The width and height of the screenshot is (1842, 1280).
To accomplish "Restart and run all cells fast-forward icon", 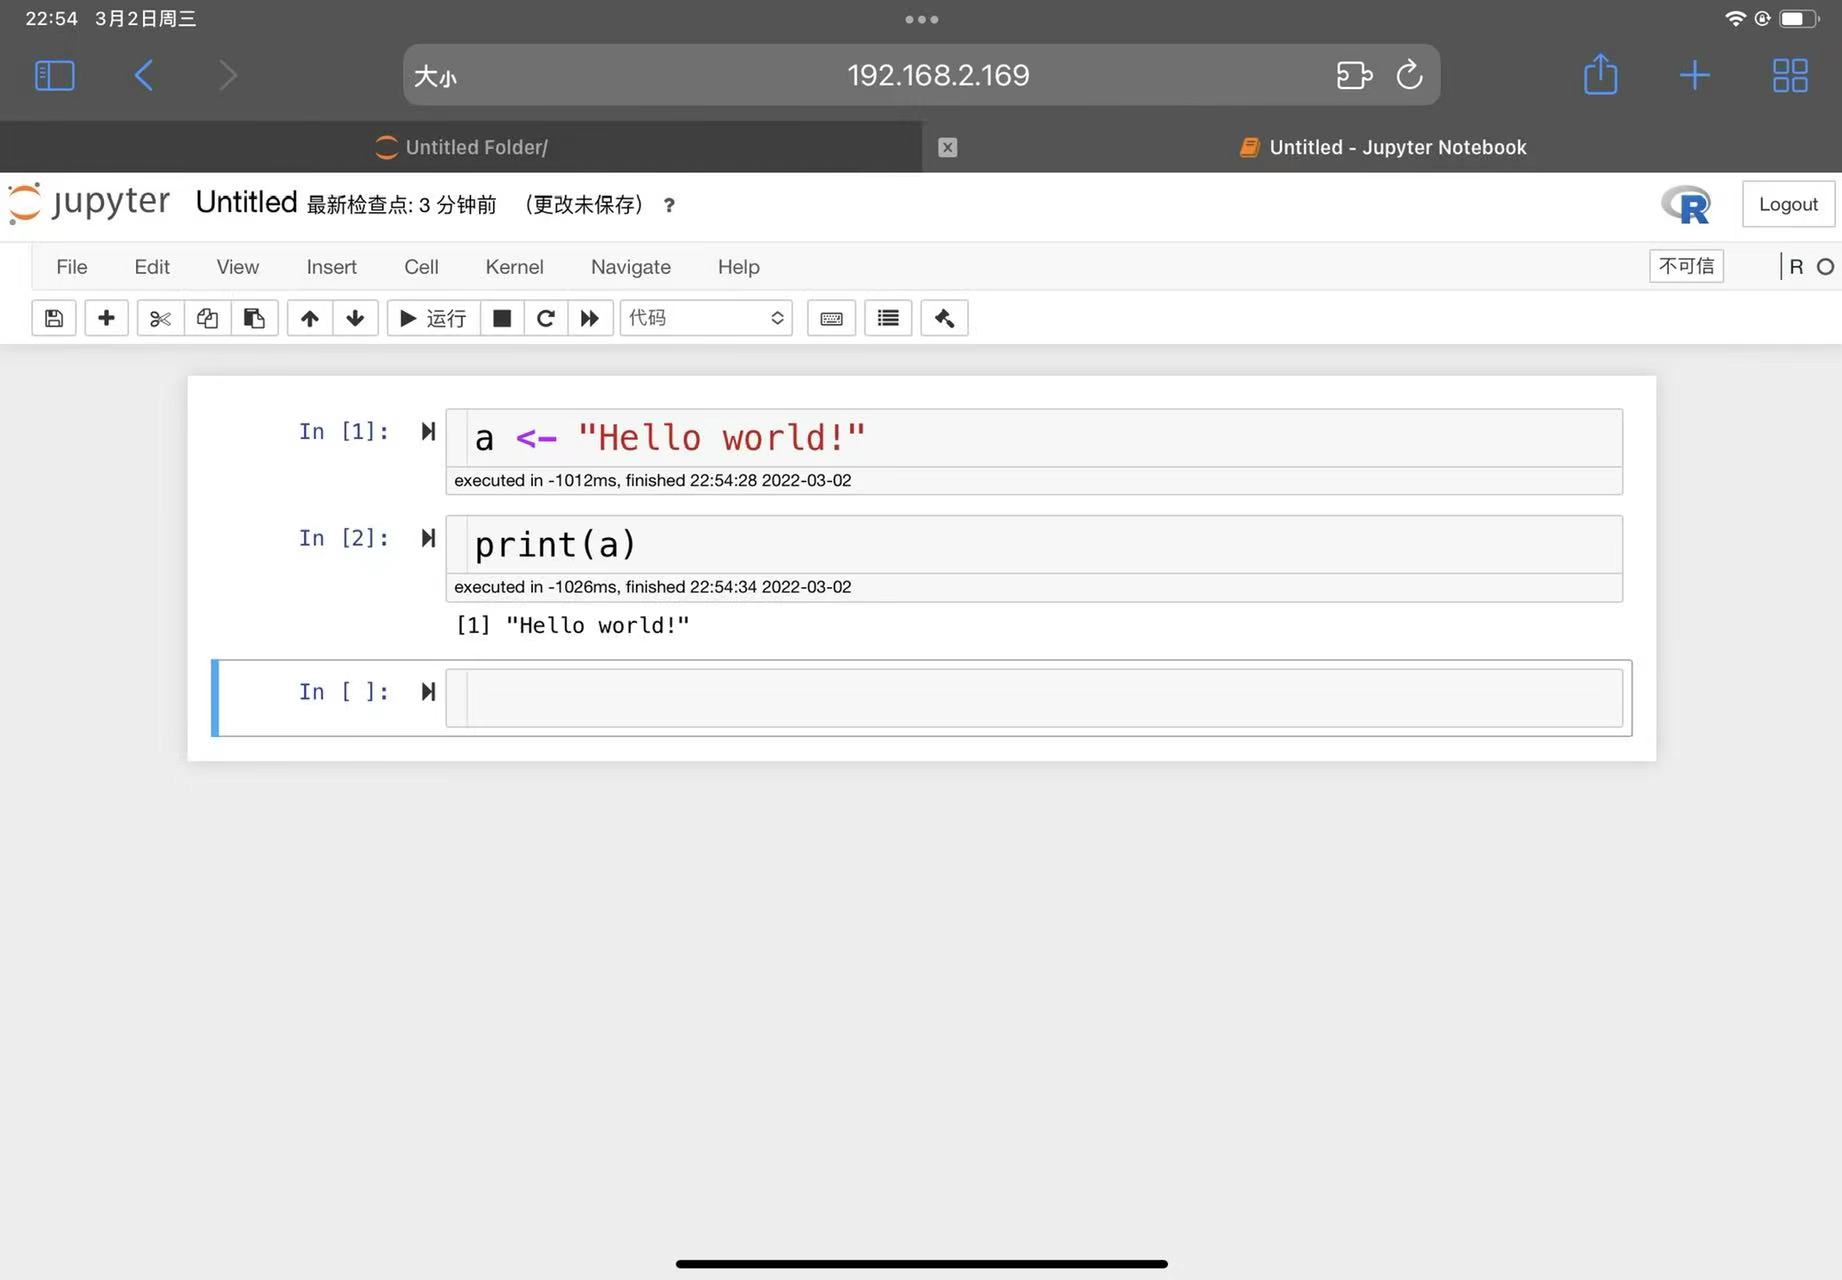I will (x=590, y=318).
